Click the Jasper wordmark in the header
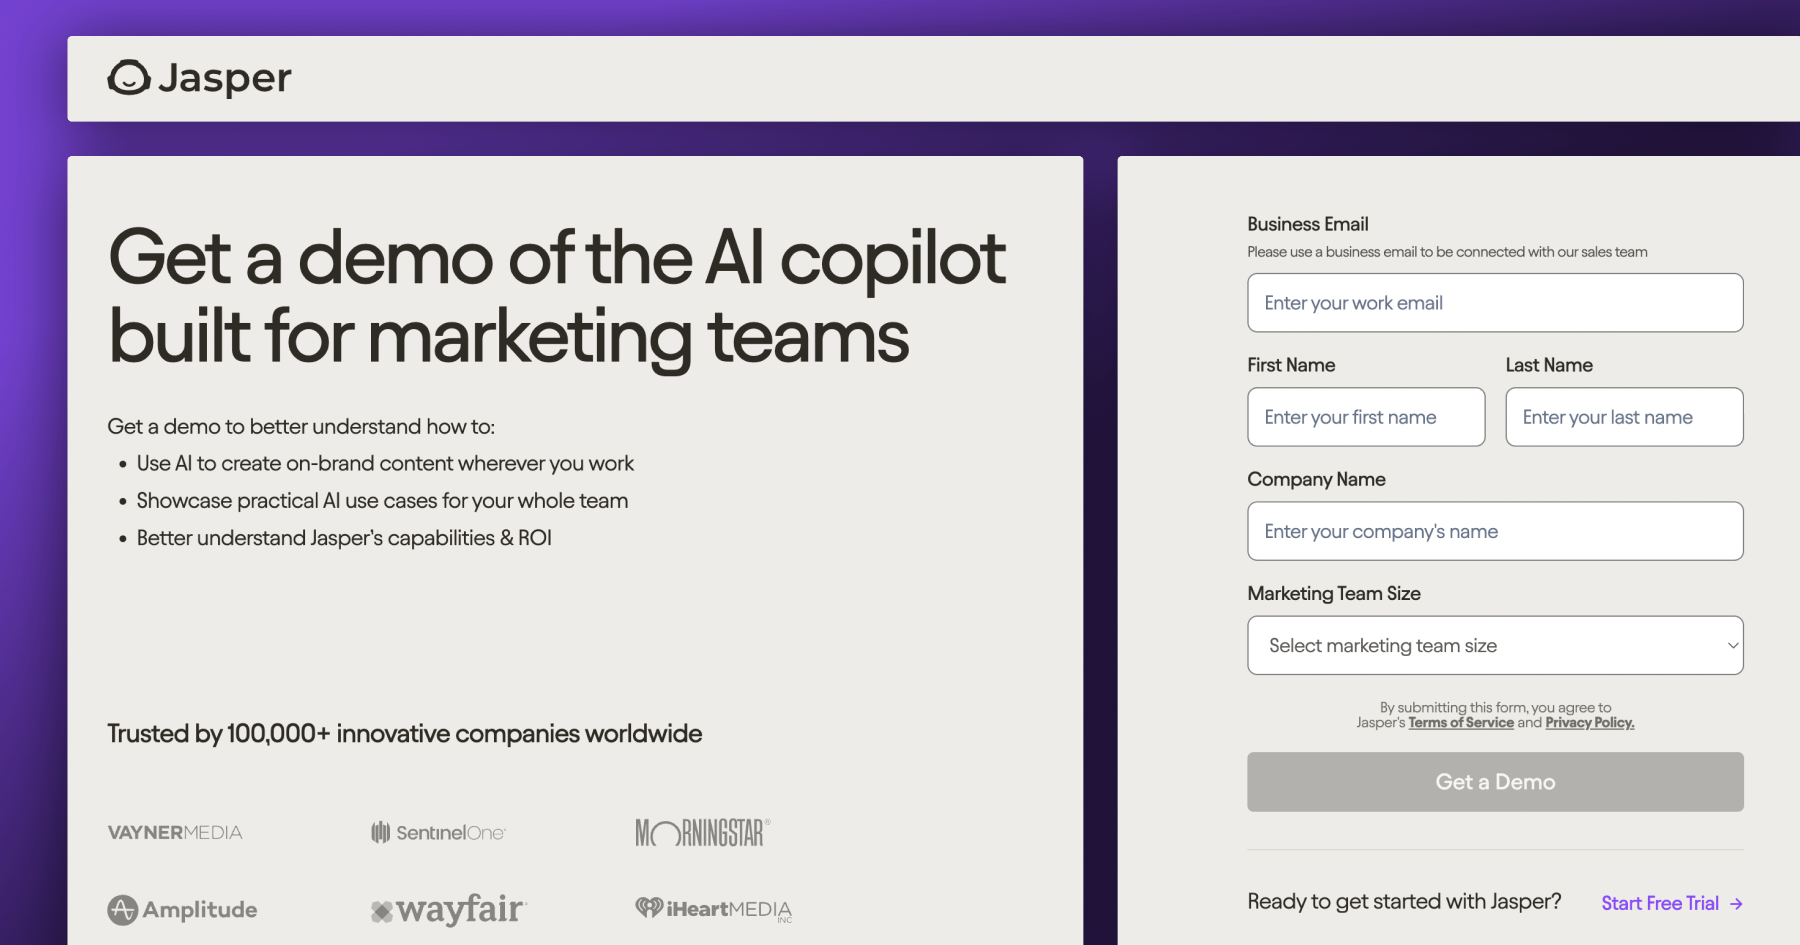This screenshot has width=1800, height=945. pos(224,78)
